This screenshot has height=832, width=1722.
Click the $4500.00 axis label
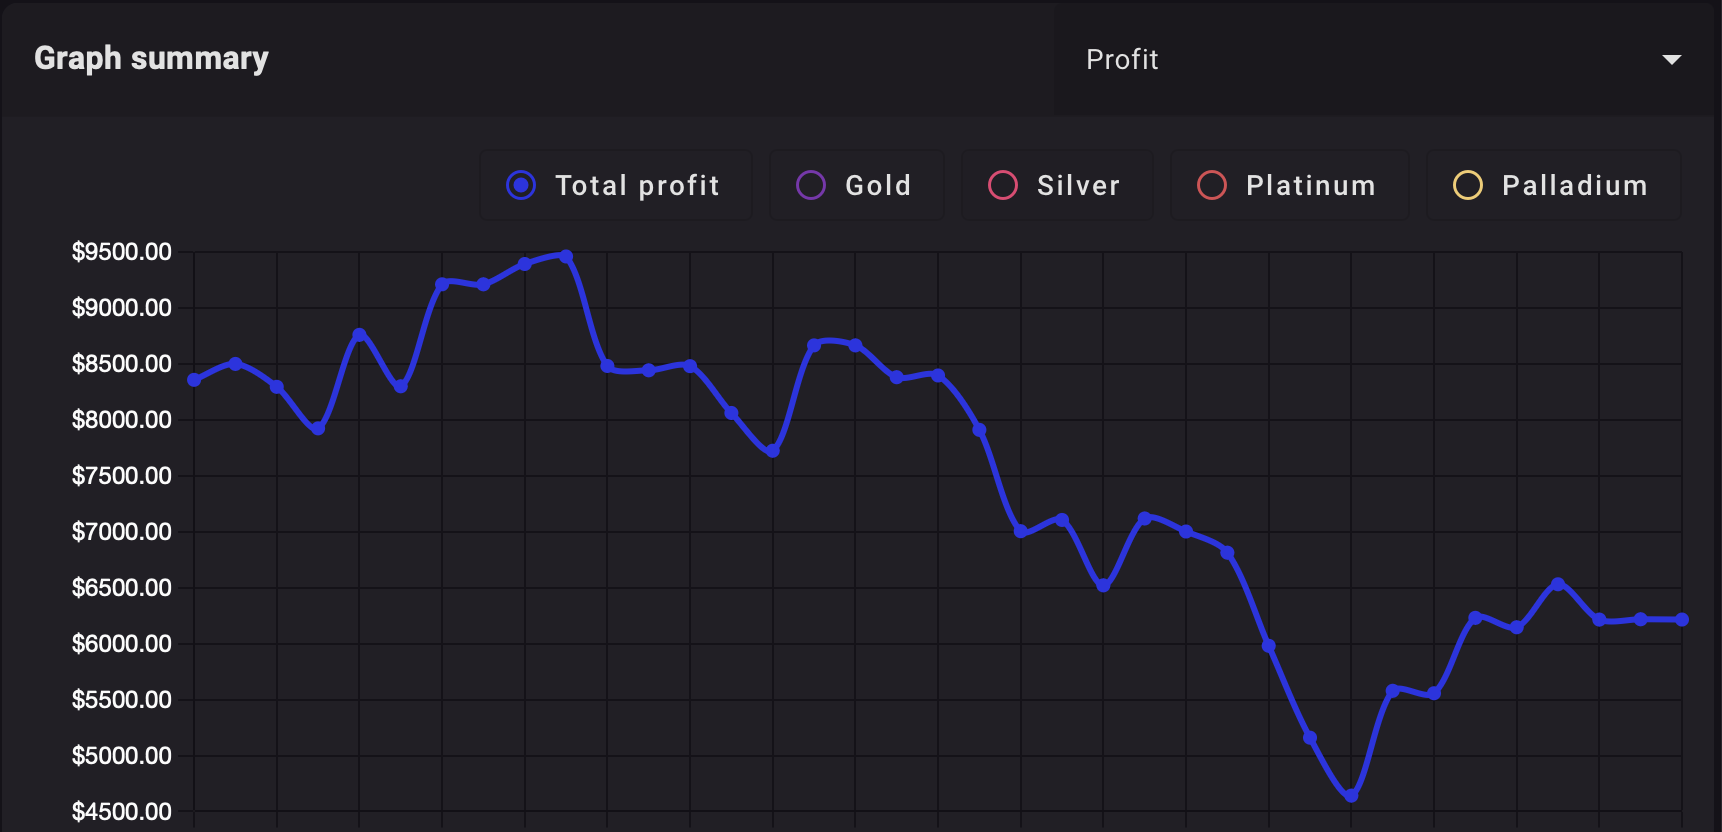pos(122,811)
